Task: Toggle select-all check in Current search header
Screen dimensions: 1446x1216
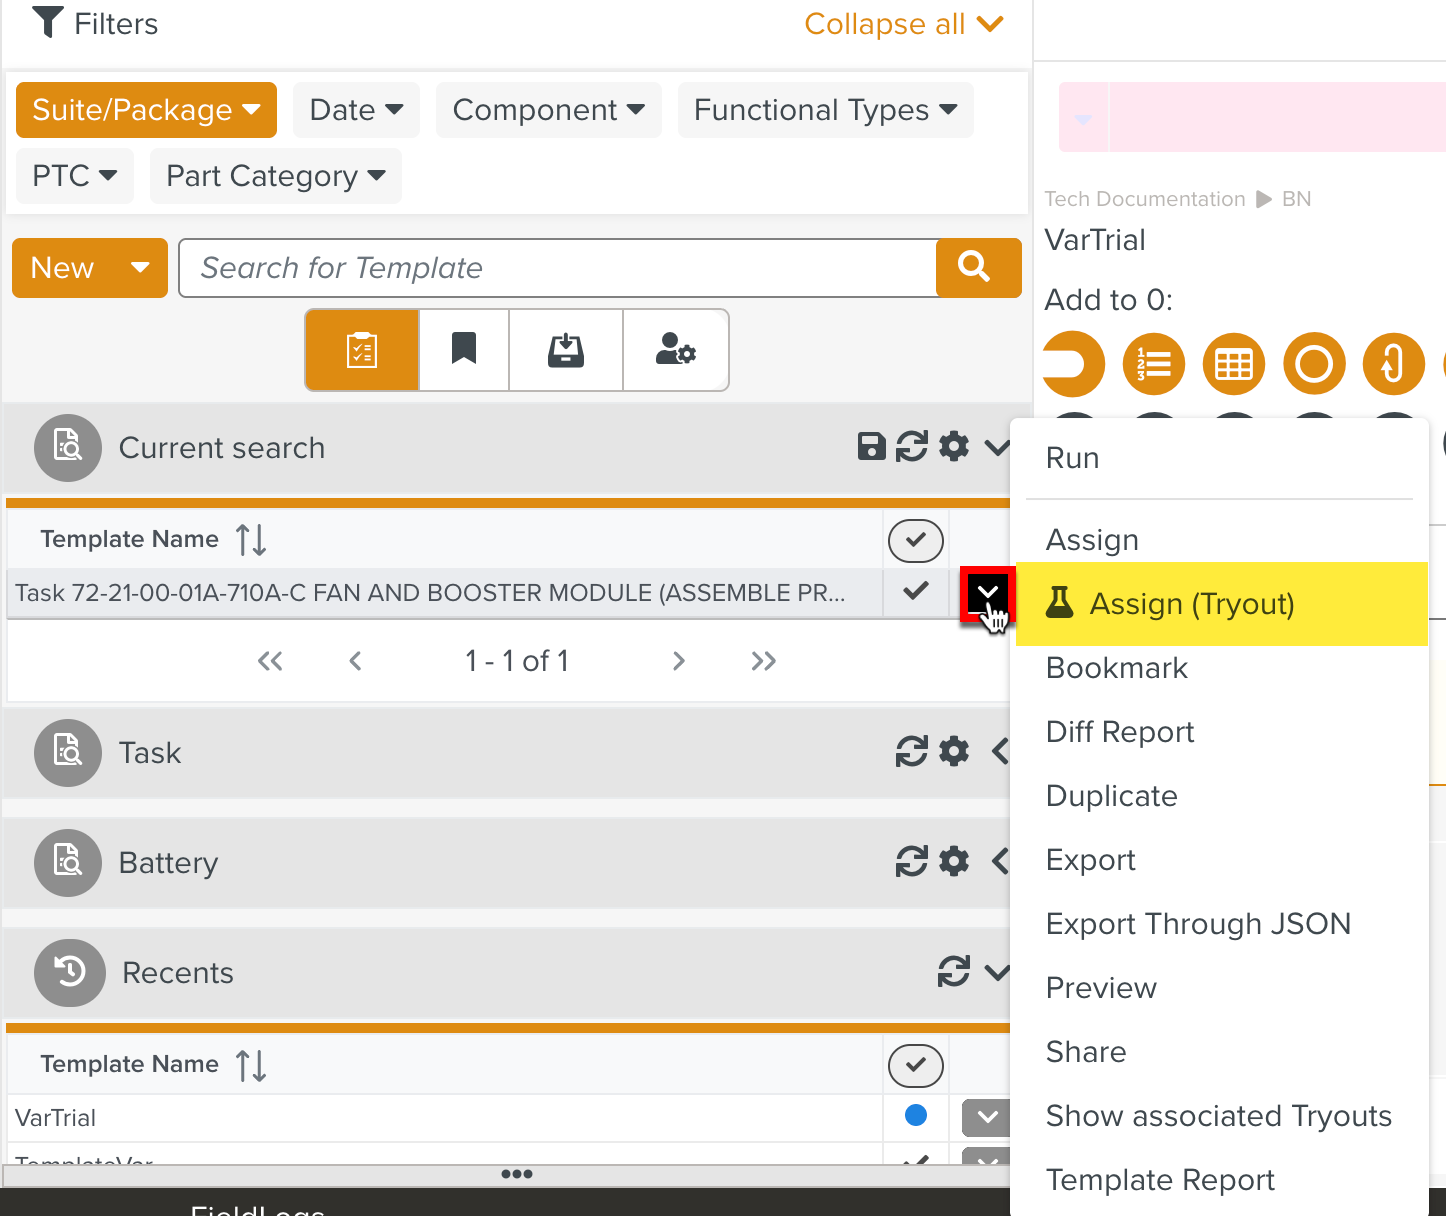Action: (x=915, y=540)
